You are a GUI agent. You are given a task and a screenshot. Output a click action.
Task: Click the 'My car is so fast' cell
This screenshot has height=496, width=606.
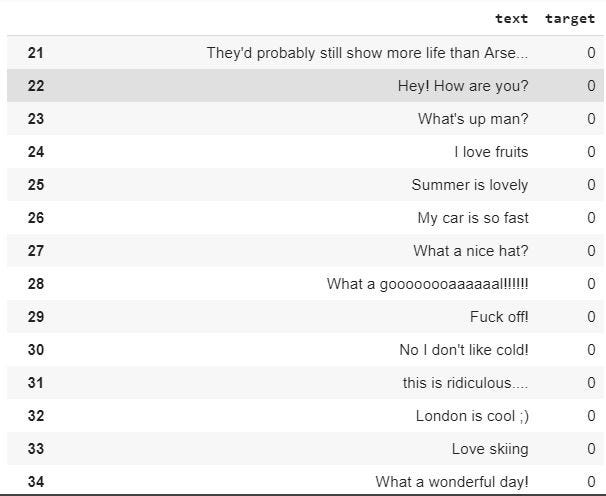473,218
